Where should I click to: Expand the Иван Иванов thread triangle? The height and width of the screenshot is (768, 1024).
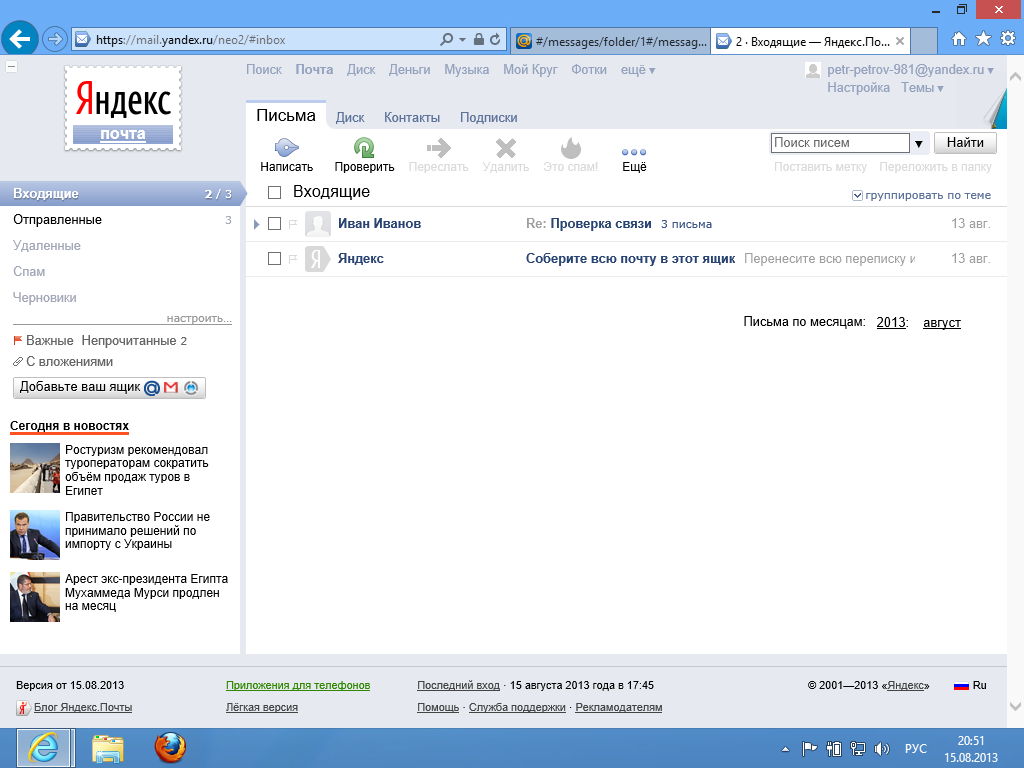[257, 224]
